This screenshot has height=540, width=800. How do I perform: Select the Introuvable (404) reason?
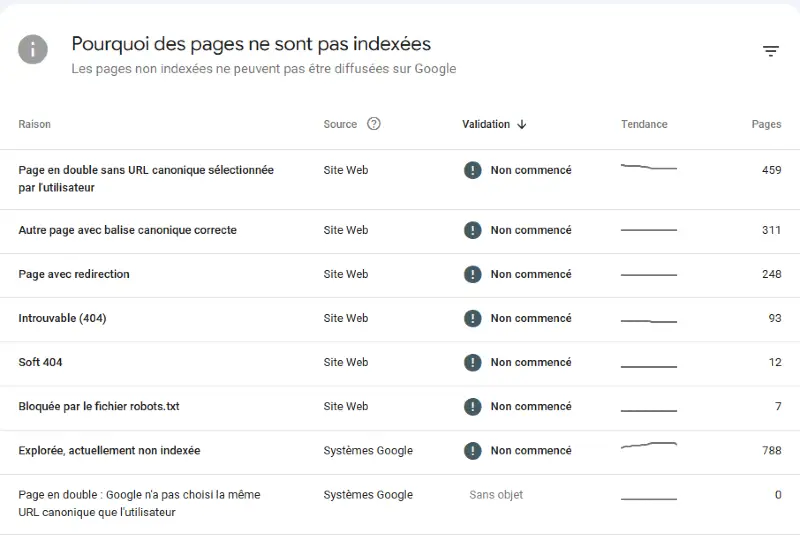(62, 318)
